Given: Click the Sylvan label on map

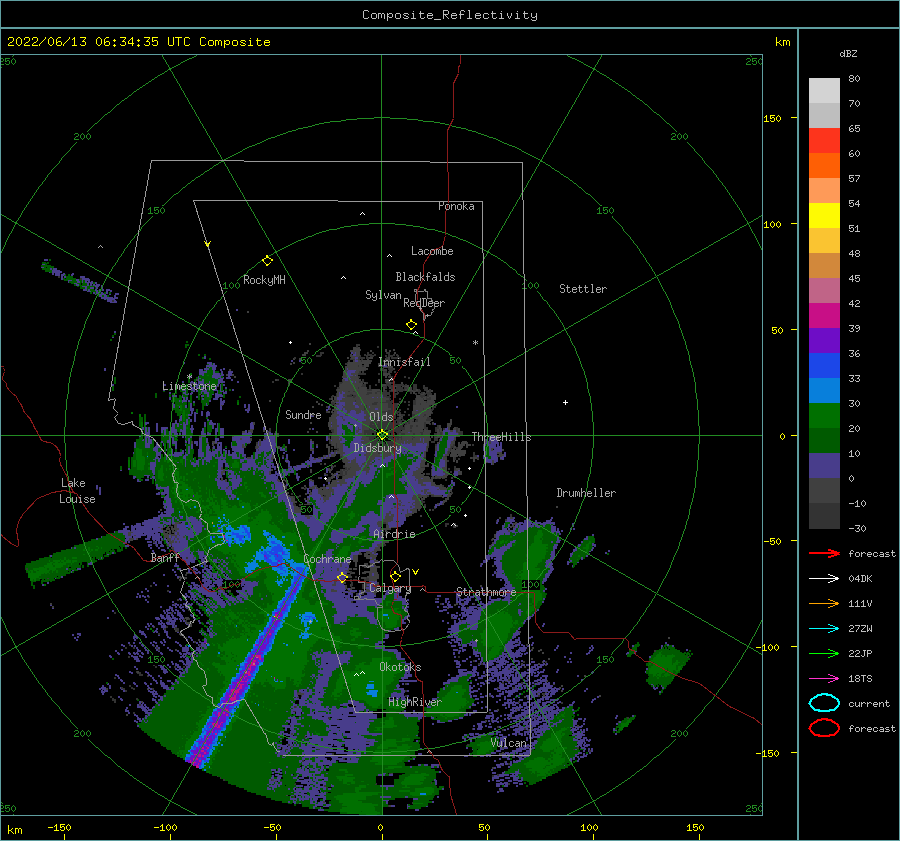Looking at the screenshot, I should [x=383, y=295].
